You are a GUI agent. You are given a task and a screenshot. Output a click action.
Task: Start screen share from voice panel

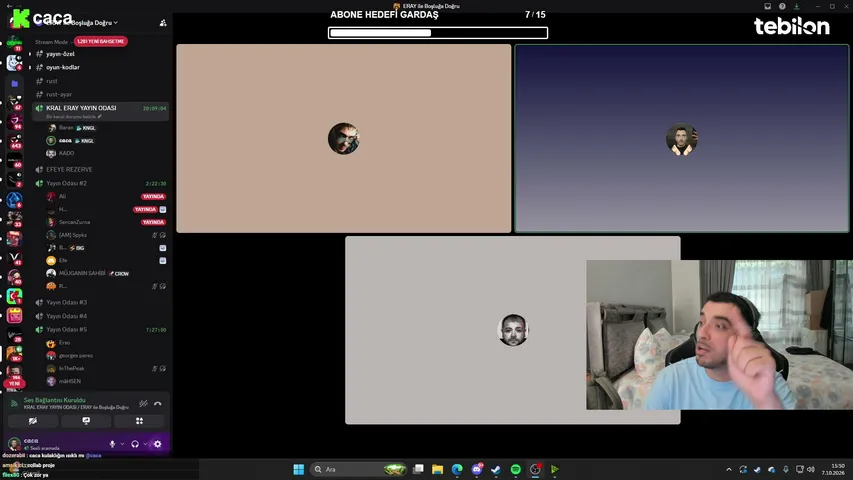(86, 421)
